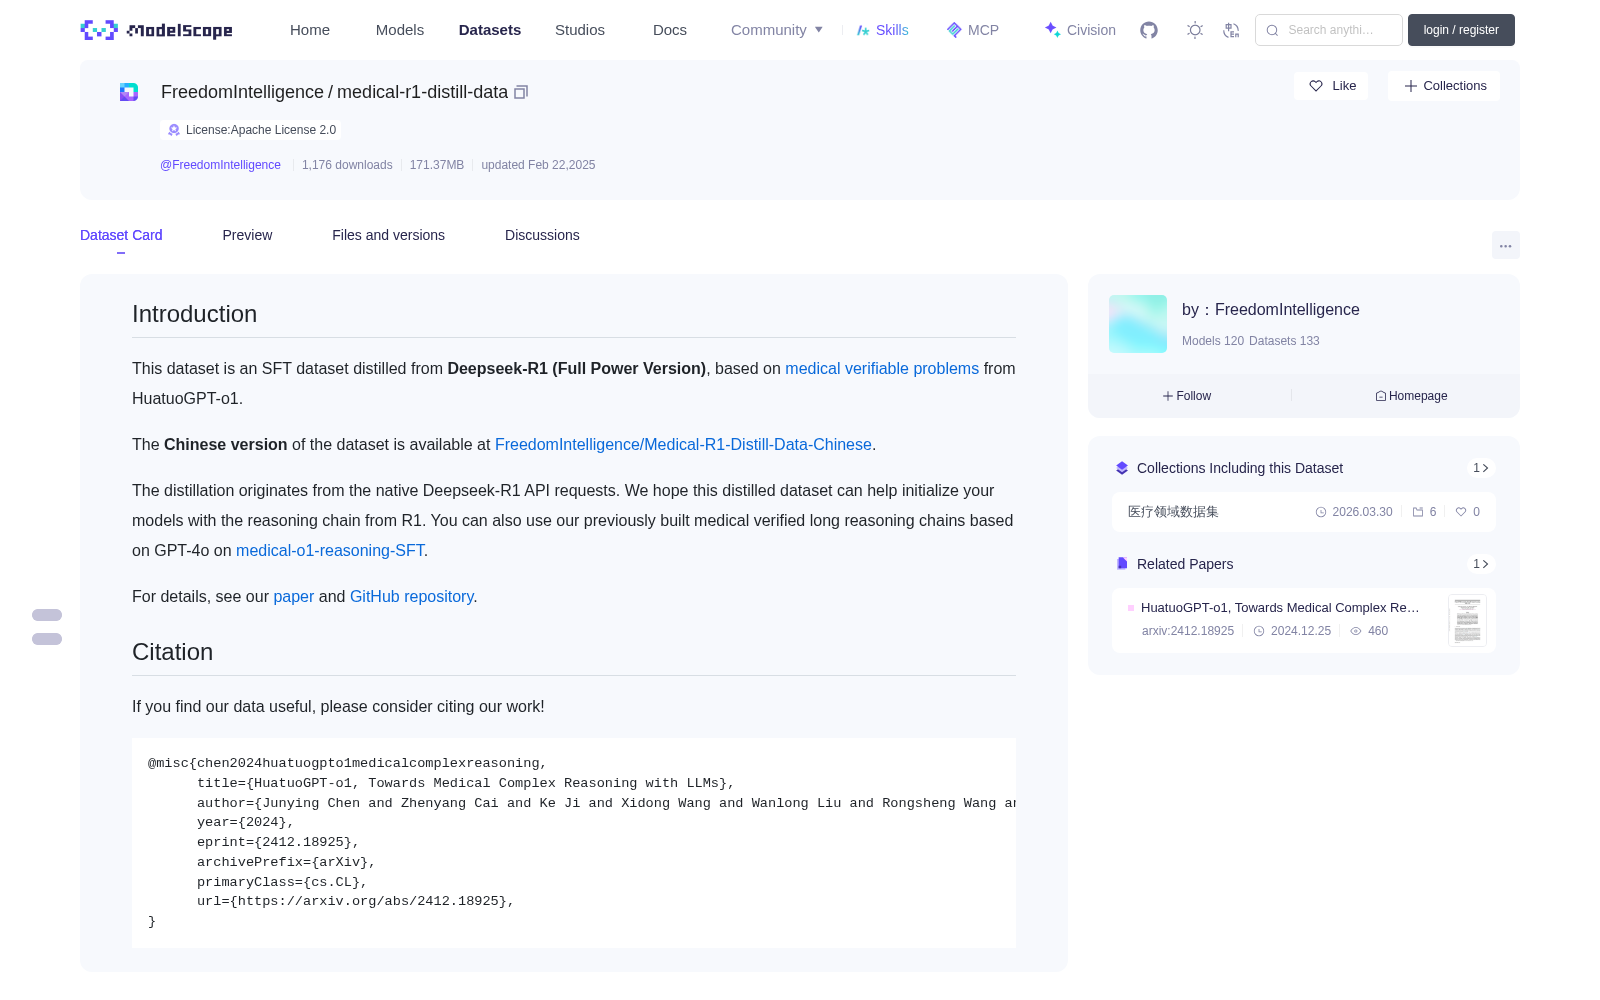This screenshot has height=1000, width=1600.
Task: Expand Collections Including this Dataset chevron
Action: pyautogui.click(x=1481, y=468)
